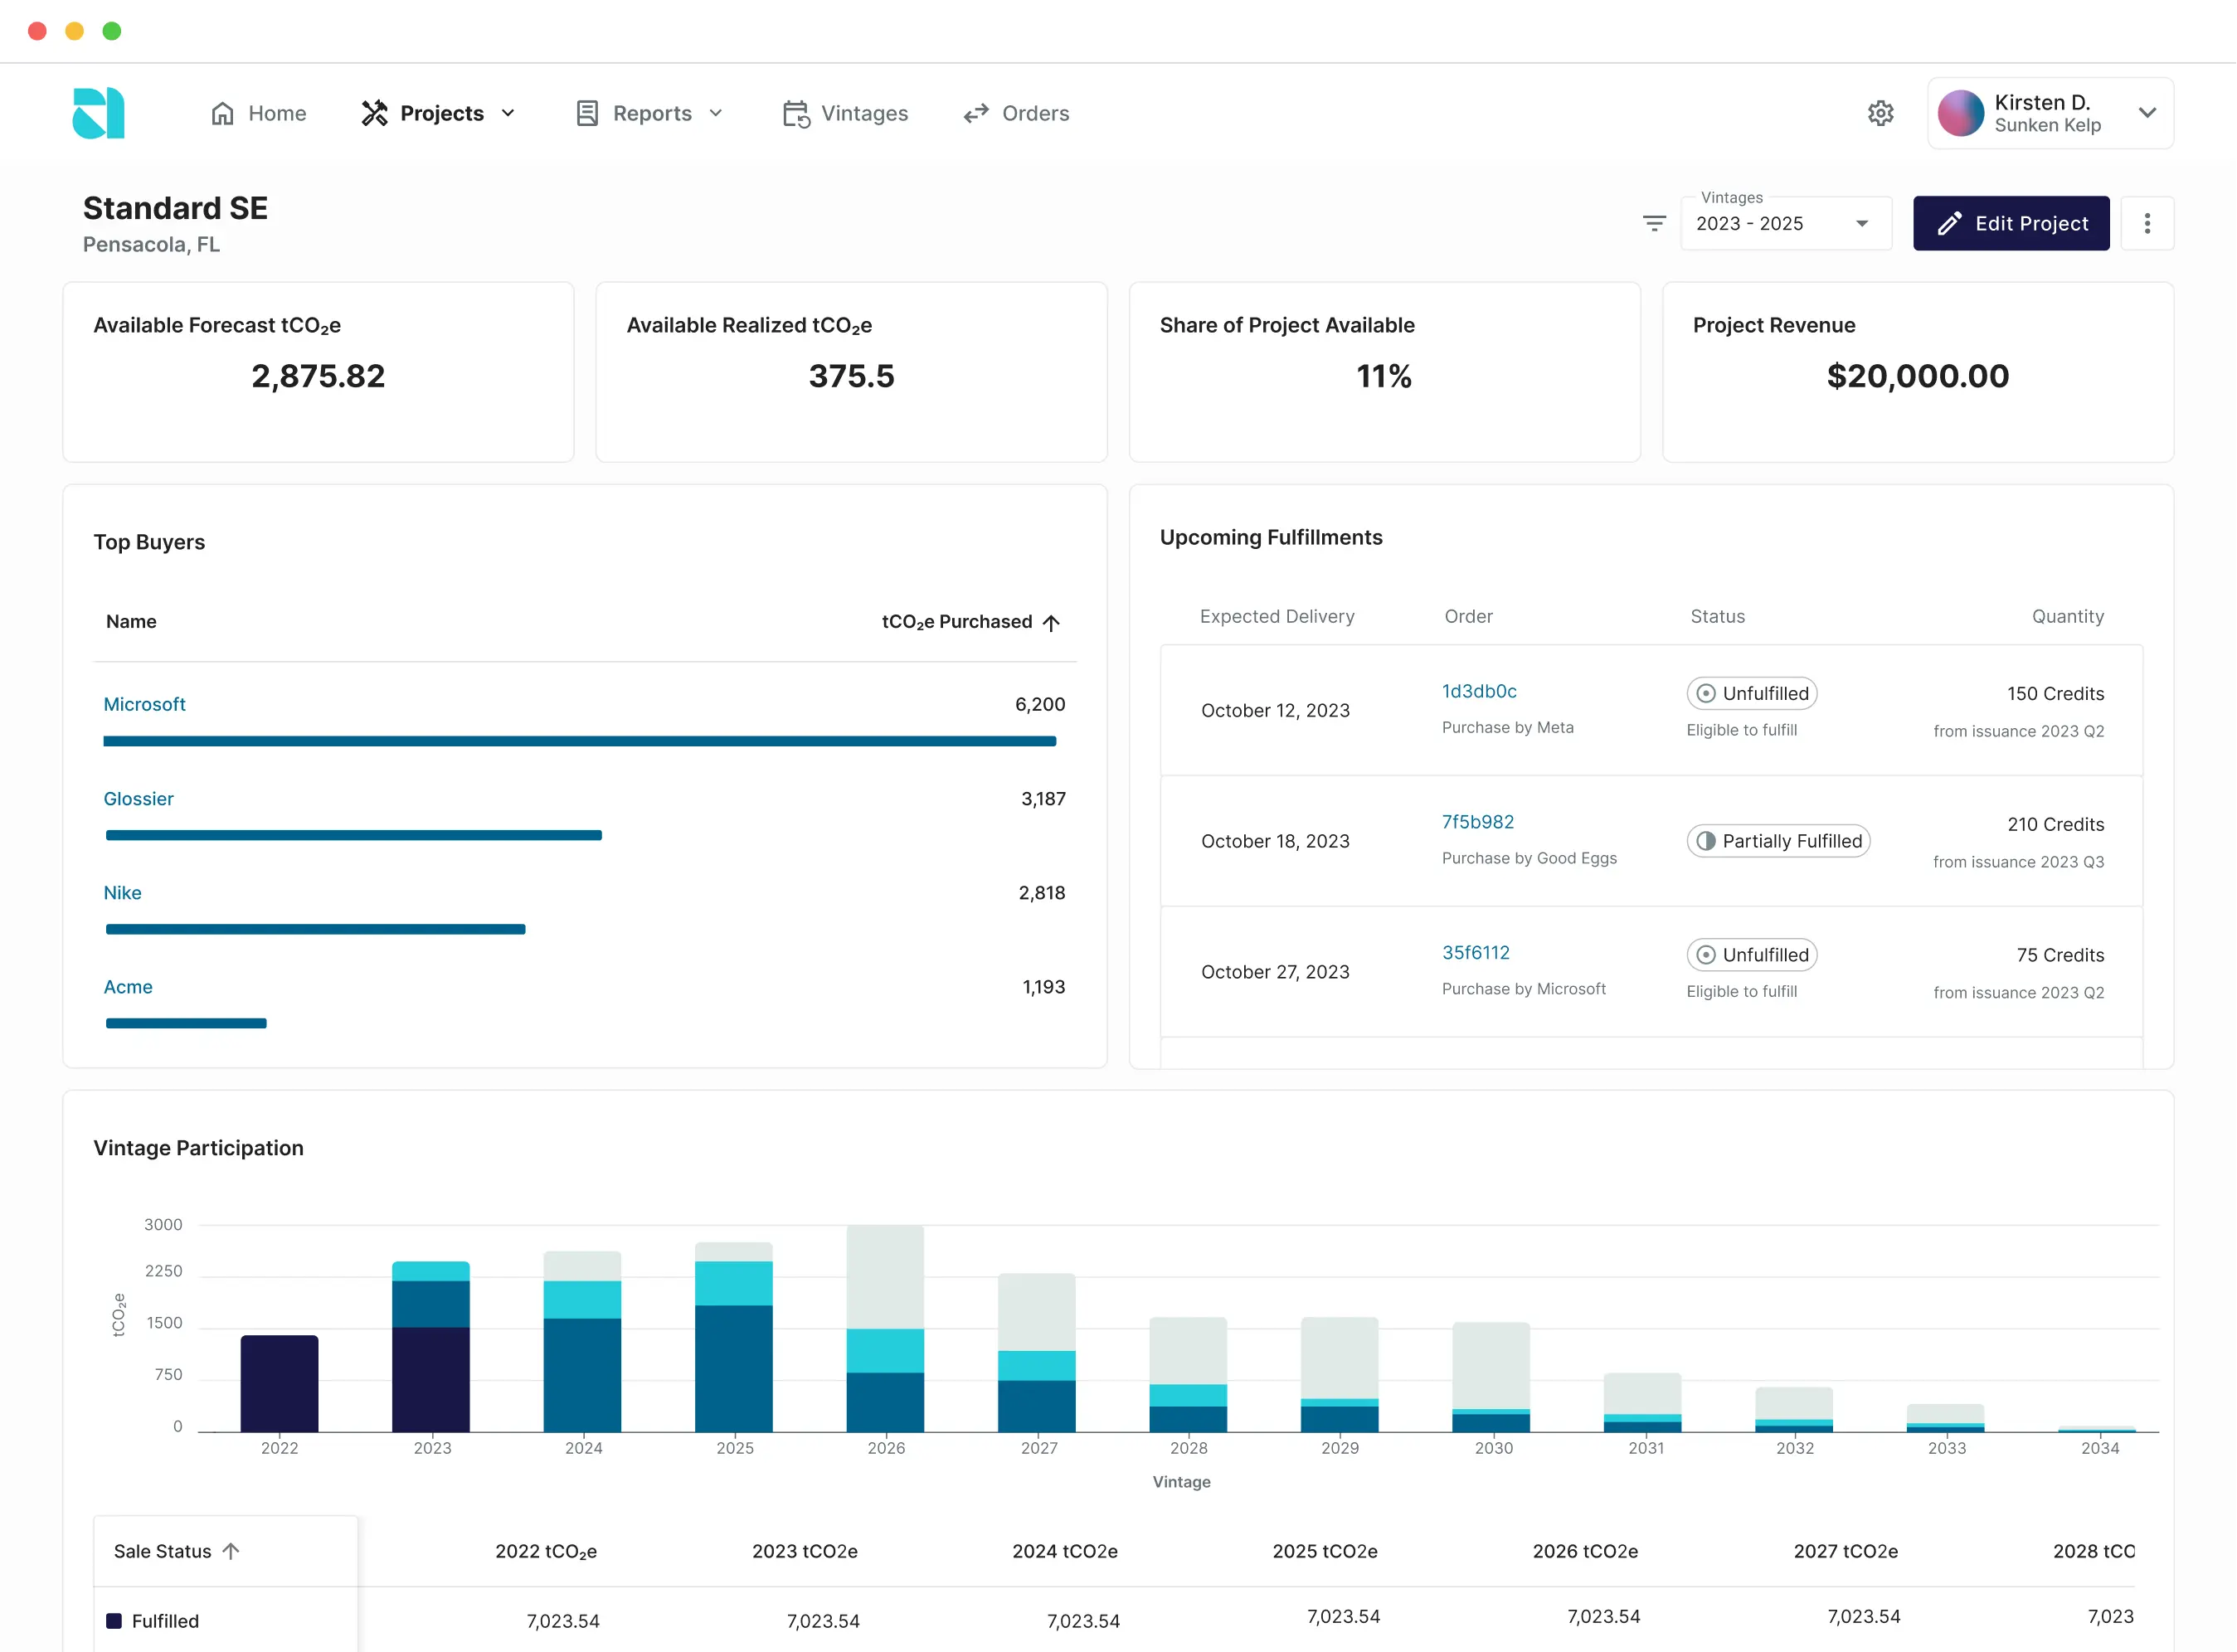Viewport: 2237px width, 1652px height.
Task: Open the Microsoft buyer link
Action: tap(144, 703)
